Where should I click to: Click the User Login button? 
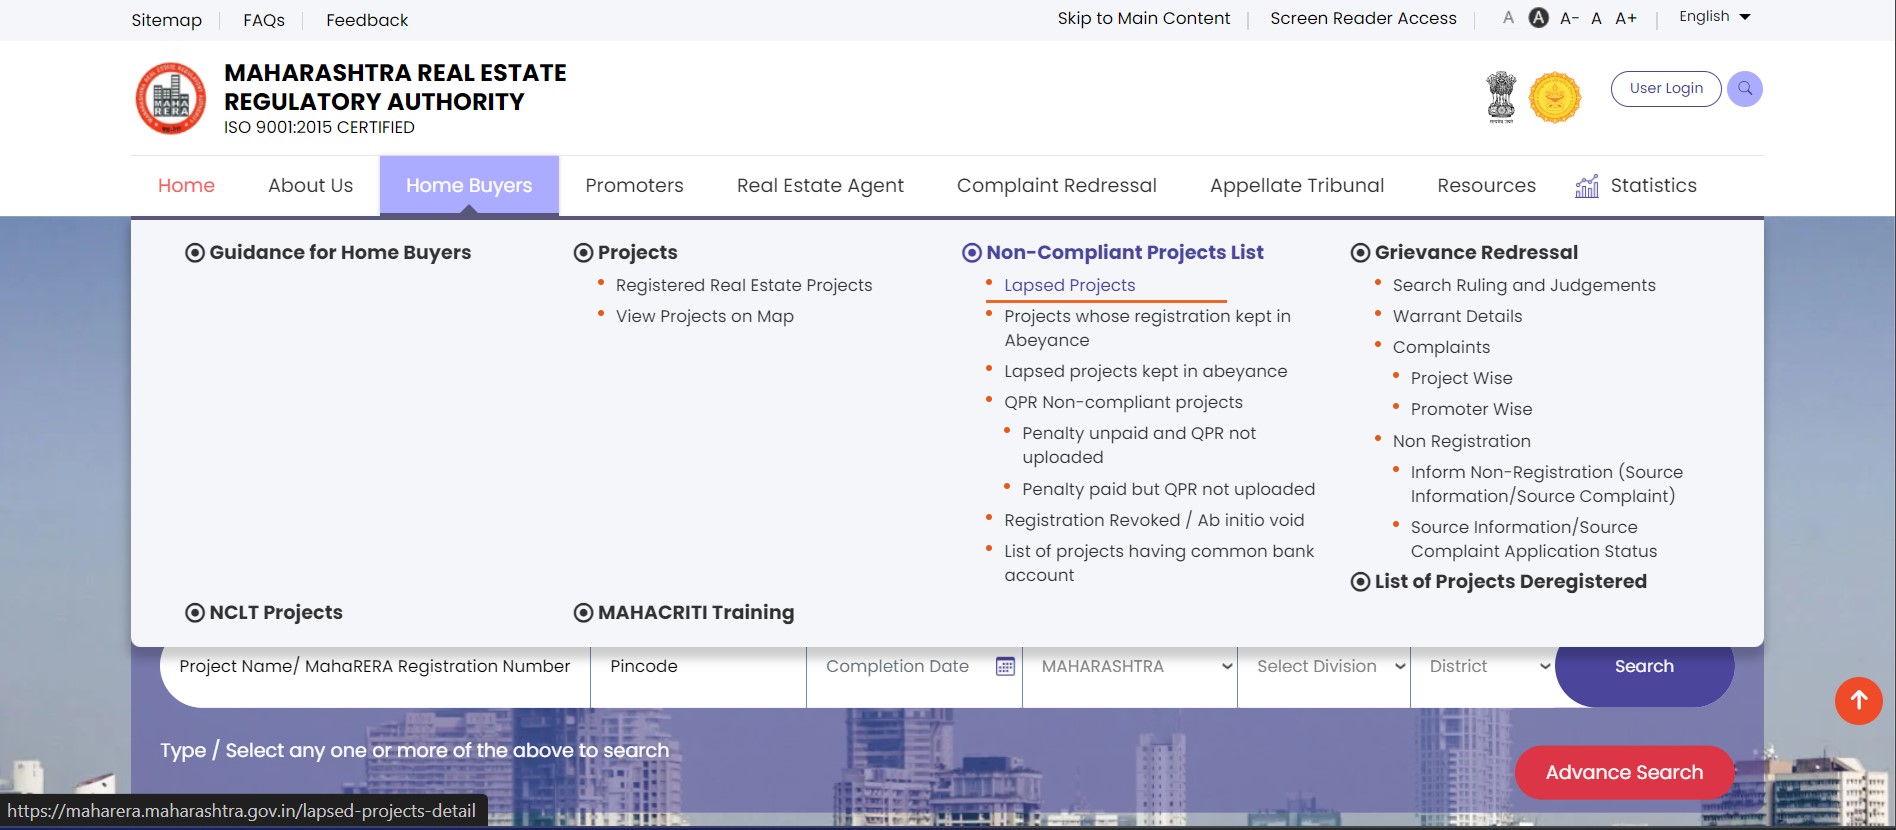click(x=1665, y=88)
